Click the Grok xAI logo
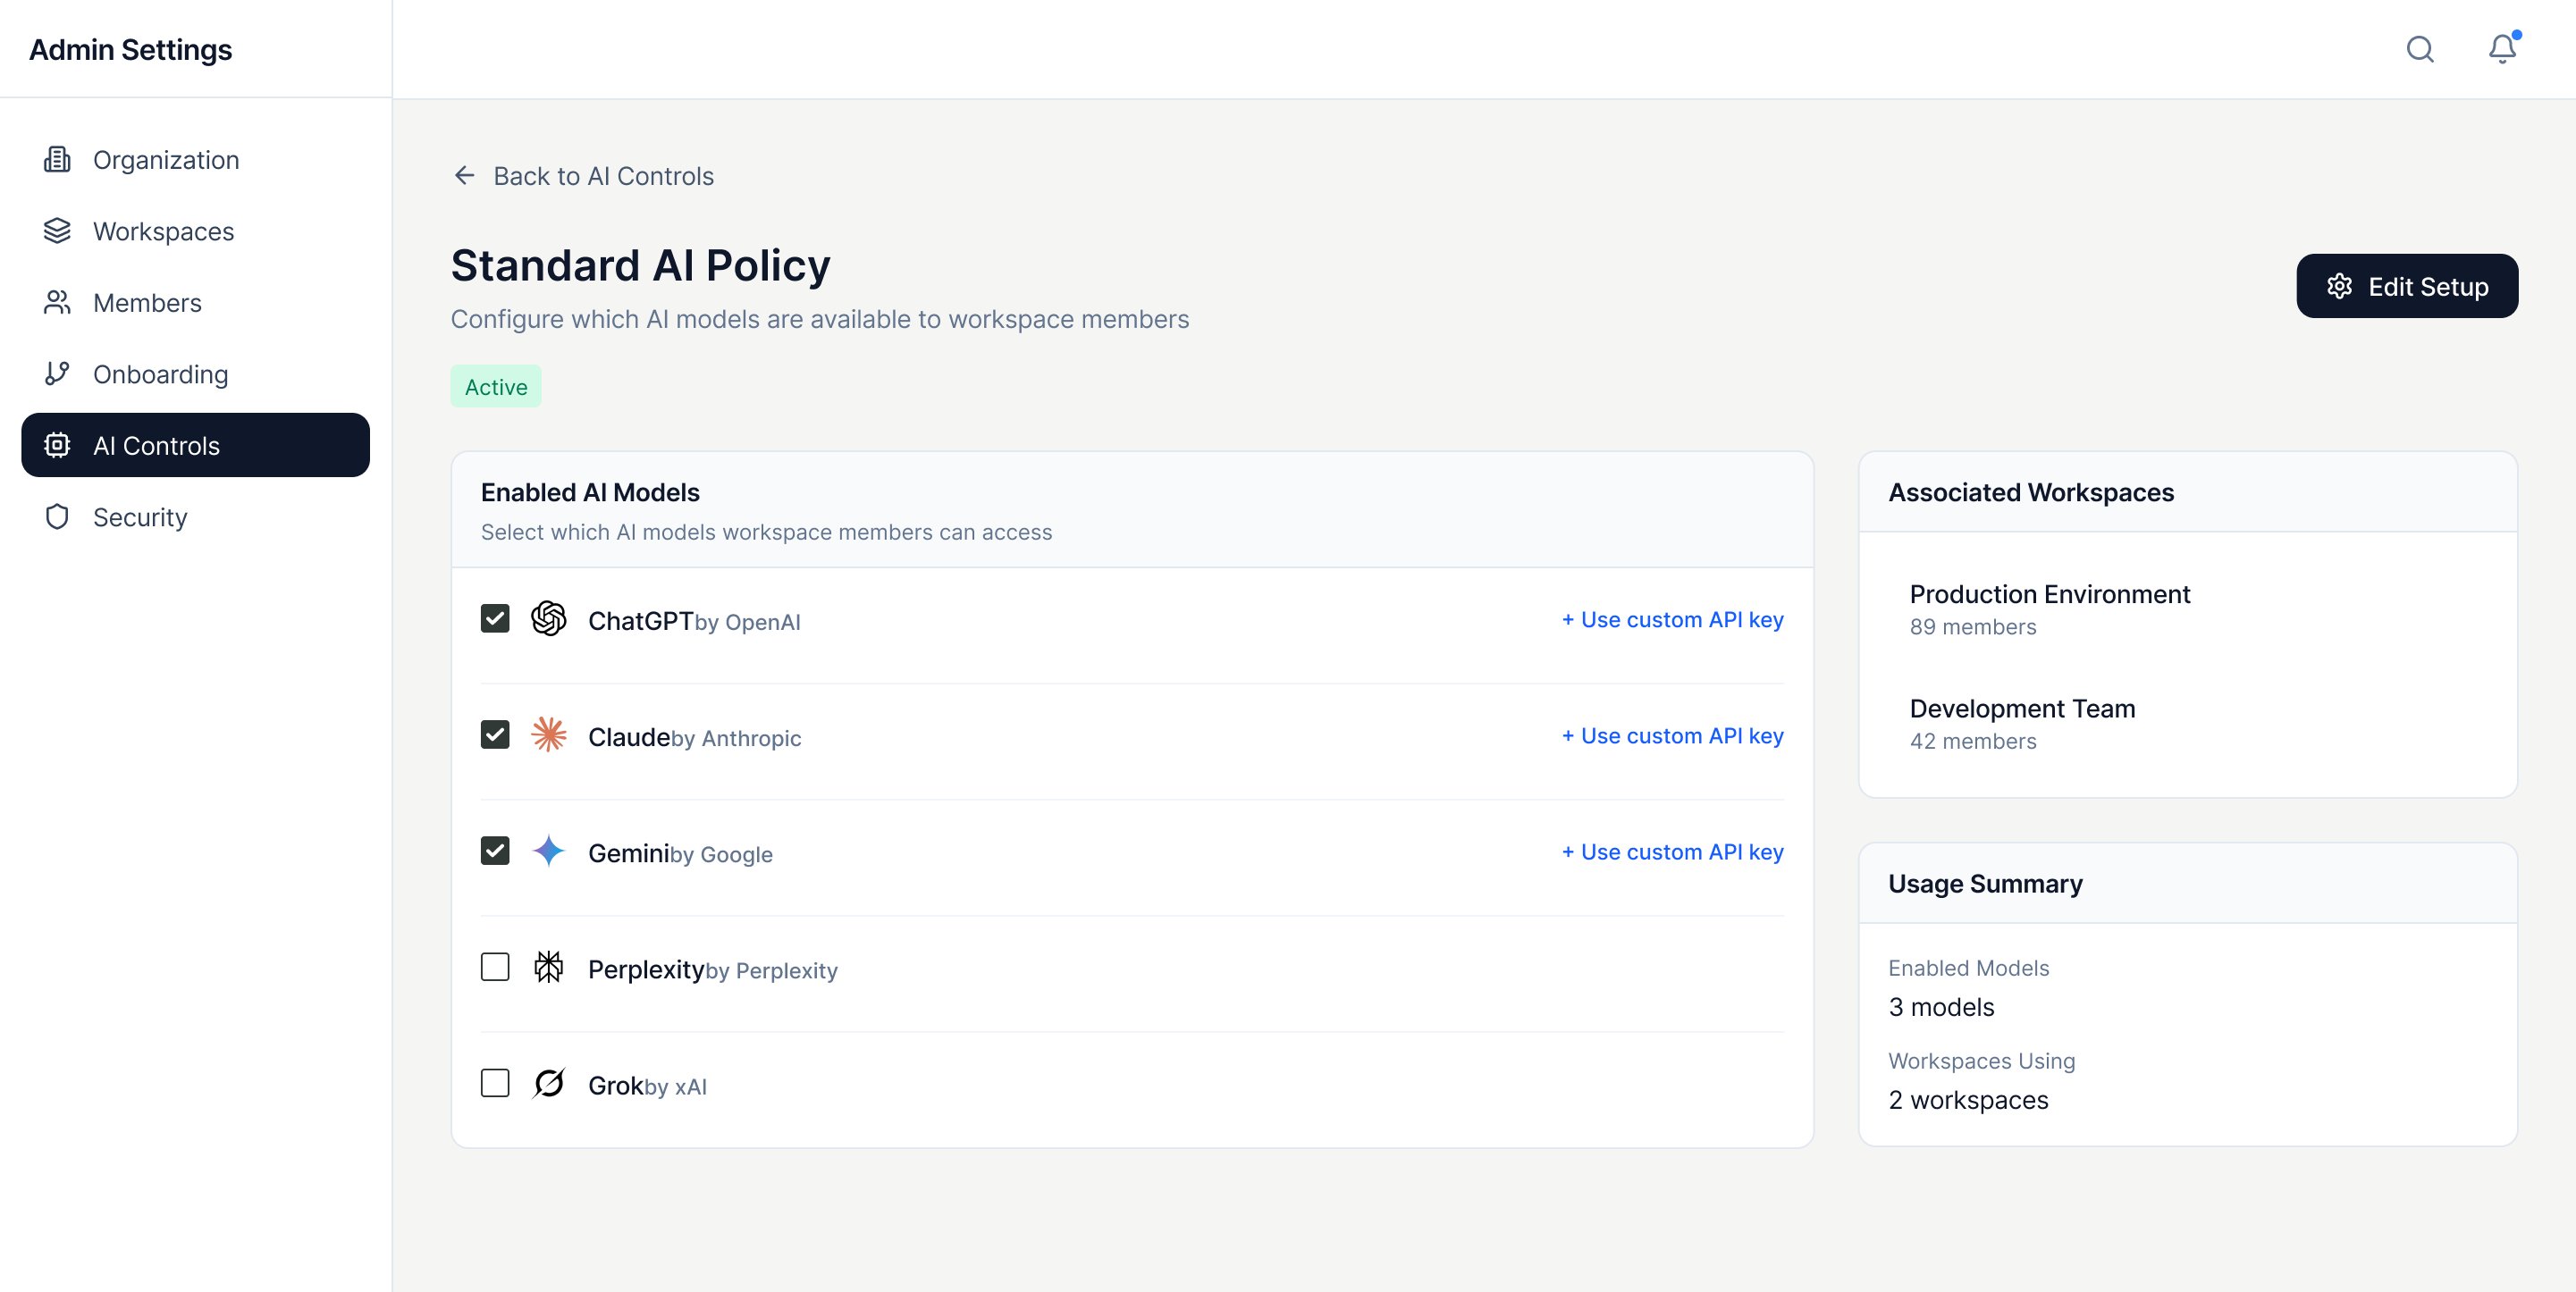The height and width of the screenshot is (1292, 2576). [548, 1083]
